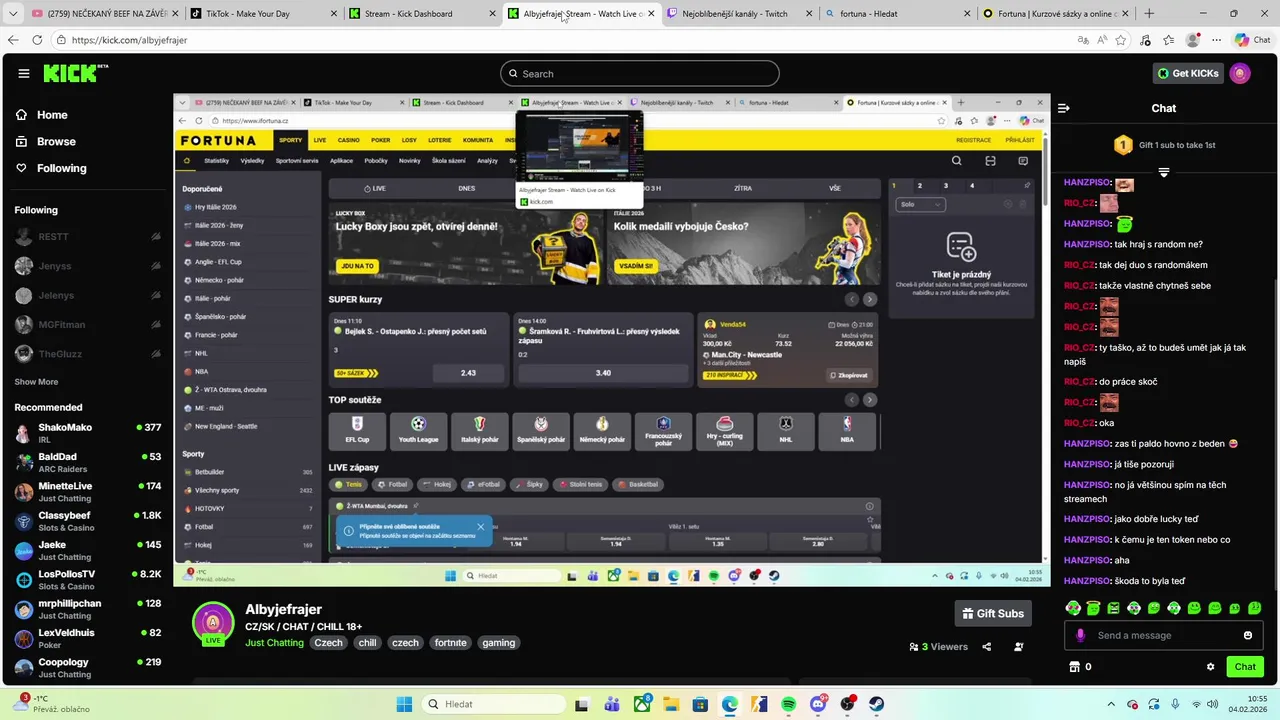This screenshot has height=720, width=1280.
Task: Open the browser media control icon
Action: [x=1145, y=40]
